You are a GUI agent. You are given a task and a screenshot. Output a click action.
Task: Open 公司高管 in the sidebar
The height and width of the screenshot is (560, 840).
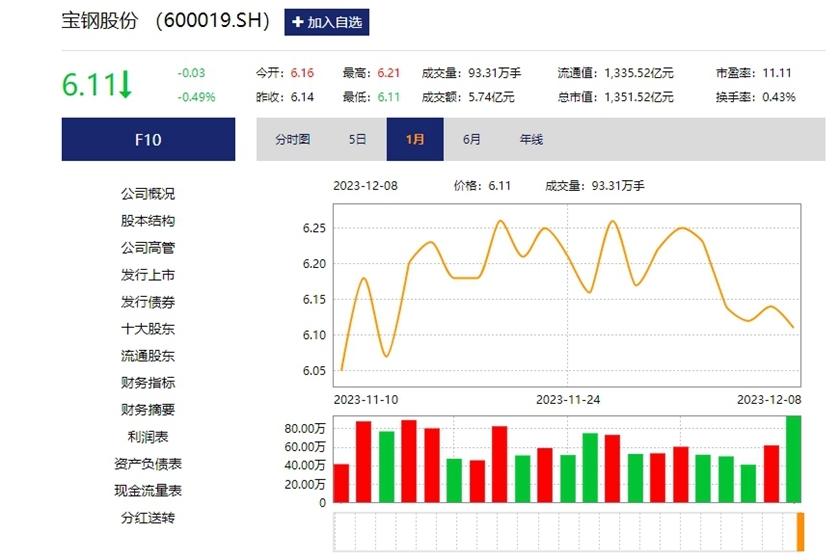[148, 248]
